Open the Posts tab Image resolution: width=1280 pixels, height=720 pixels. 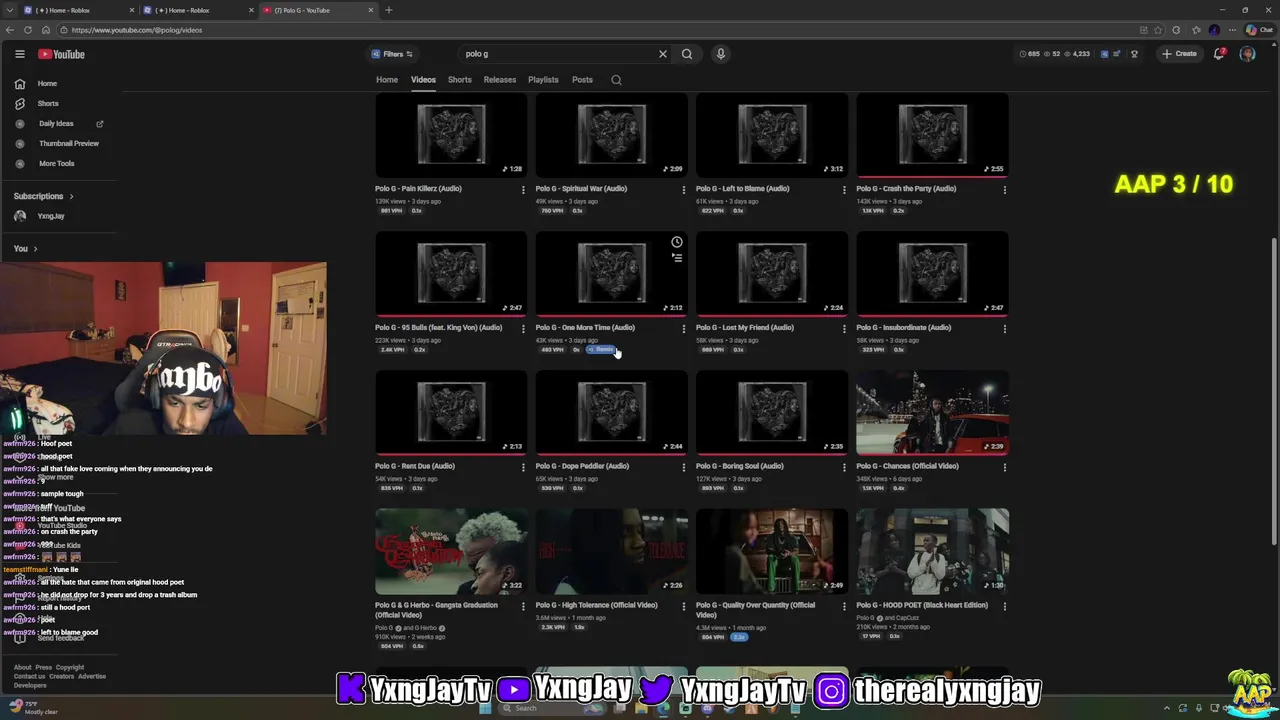pyautogui.click(x=582, y=80)
